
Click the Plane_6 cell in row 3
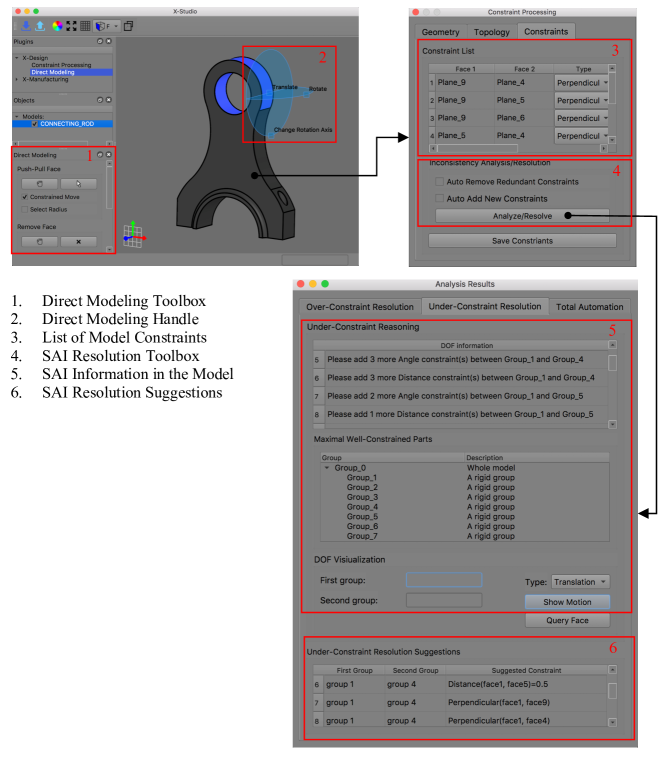pos(524,118)
